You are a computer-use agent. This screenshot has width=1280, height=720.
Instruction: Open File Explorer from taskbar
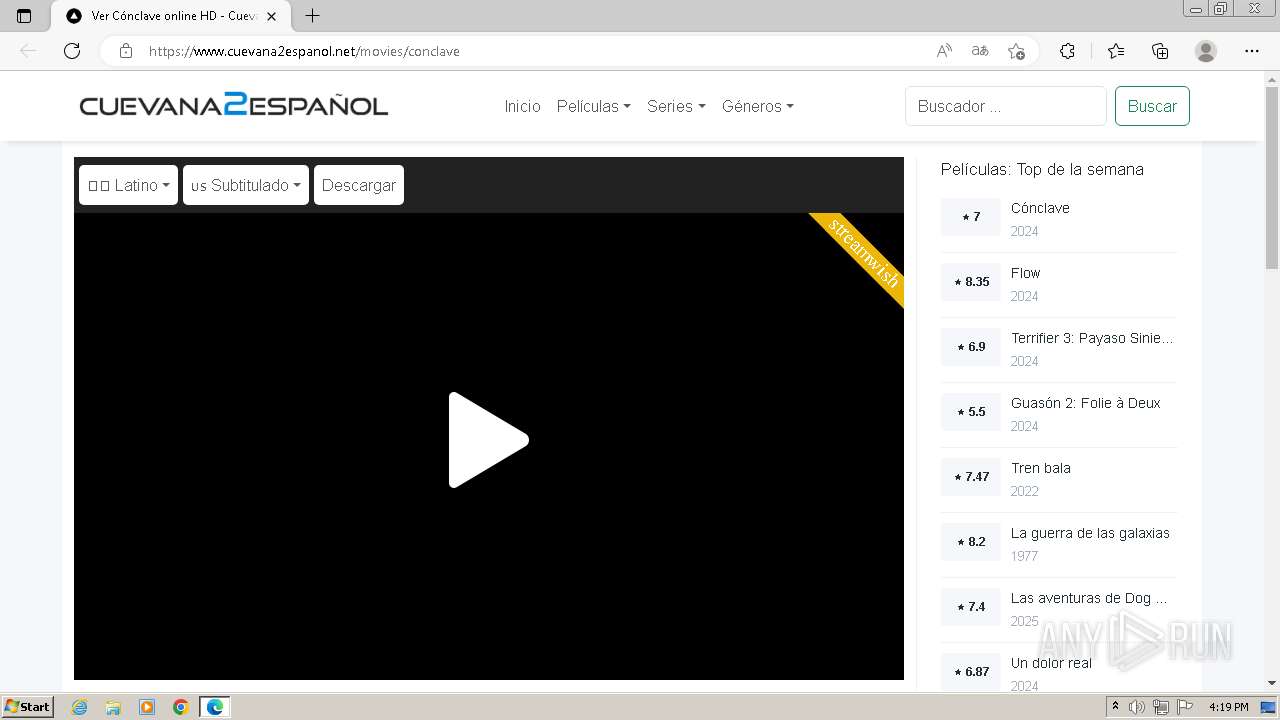click(113, 707)
